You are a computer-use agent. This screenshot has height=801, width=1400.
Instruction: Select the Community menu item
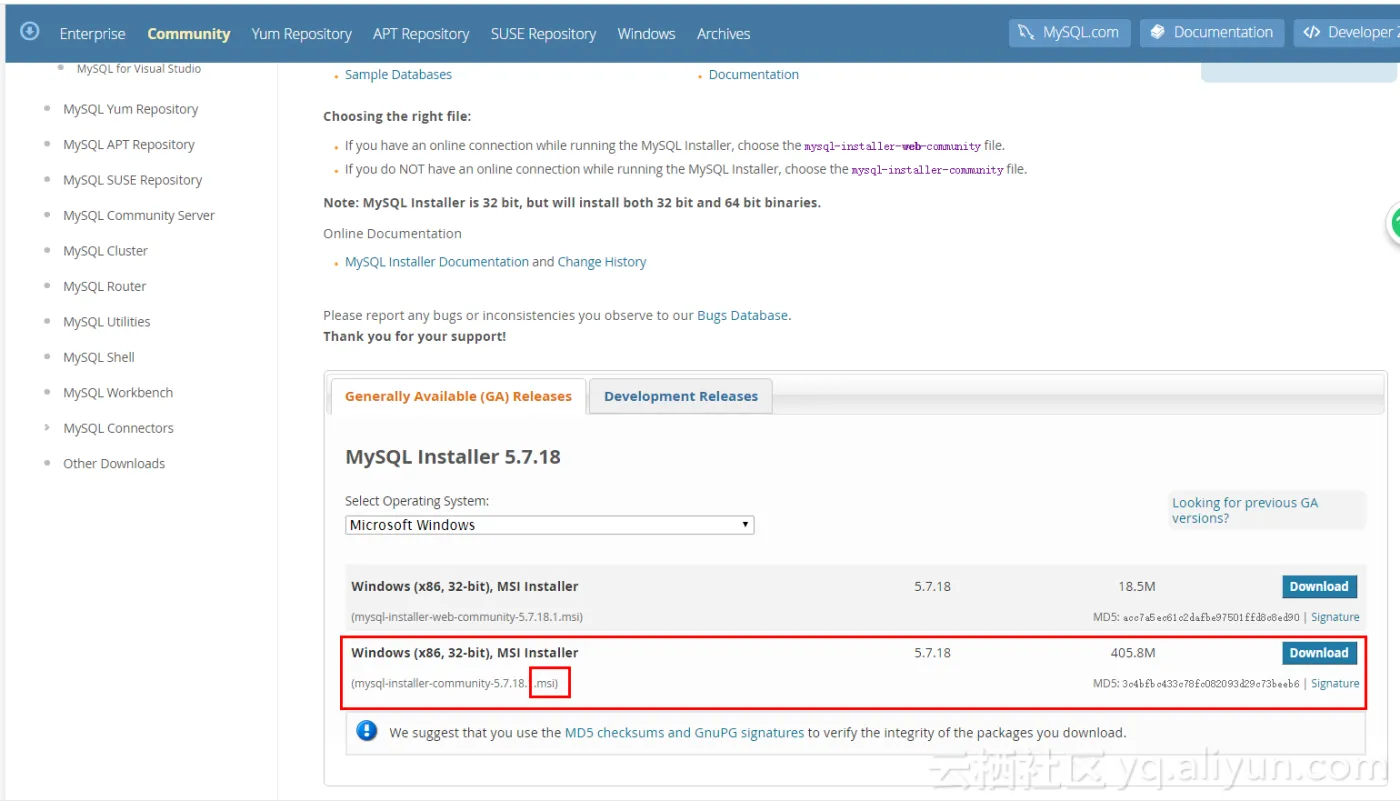click(x=188, y=34)
